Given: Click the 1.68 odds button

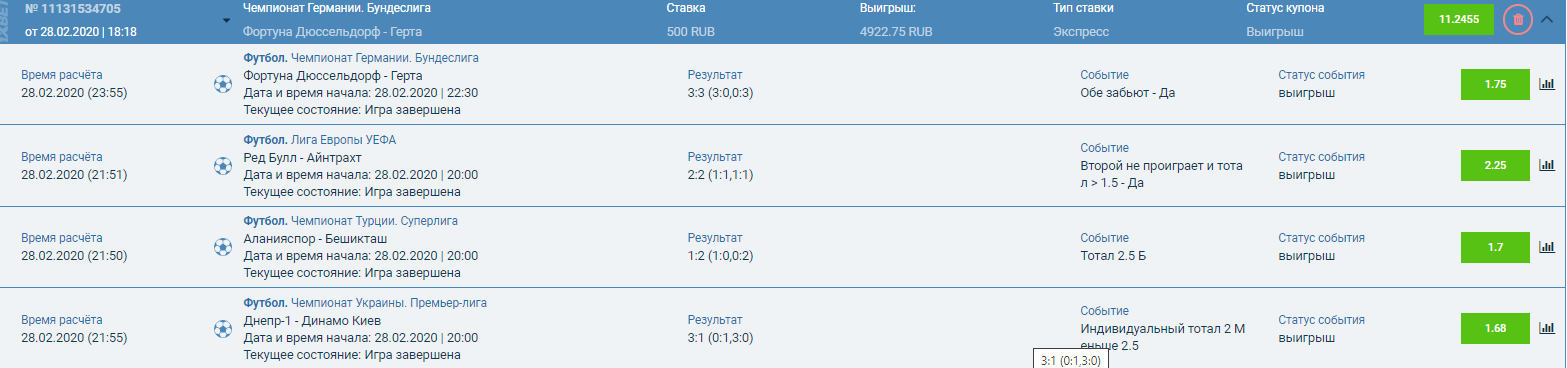Looking at the screenshot, I should click(1495, 328).
